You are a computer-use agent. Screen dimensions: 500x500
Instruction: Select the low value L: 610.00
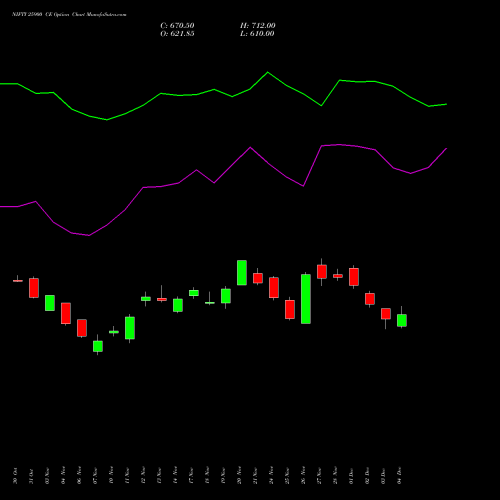tap(257, 34)
